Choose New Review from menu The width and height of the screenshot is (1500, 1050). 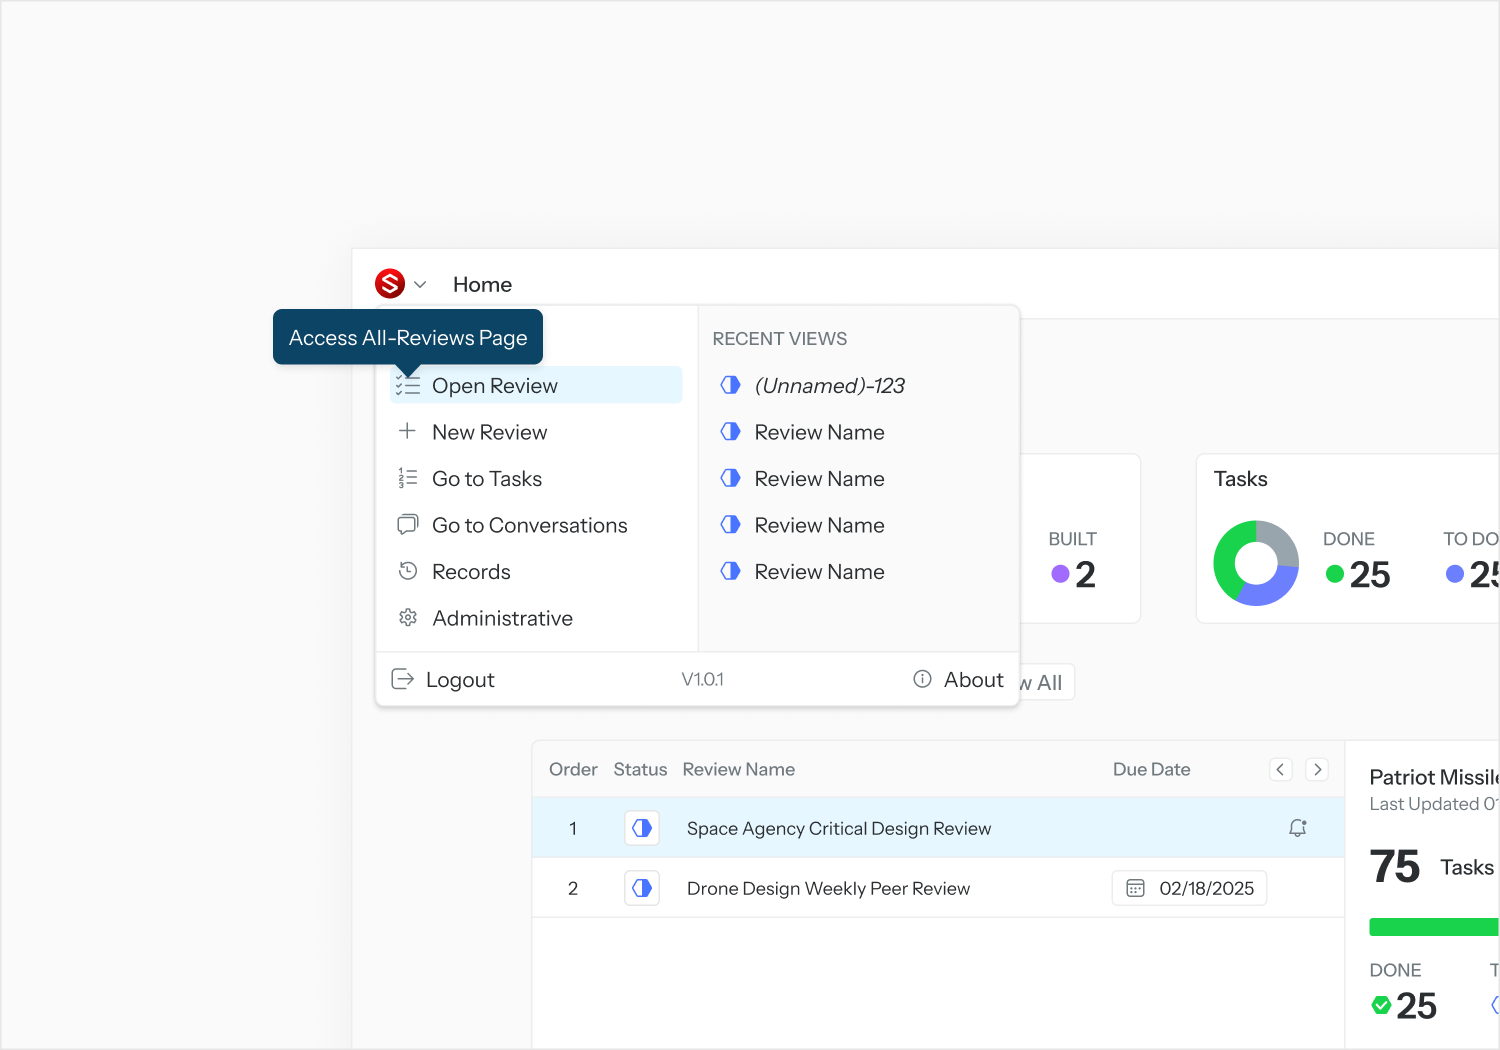click(489, 432)
